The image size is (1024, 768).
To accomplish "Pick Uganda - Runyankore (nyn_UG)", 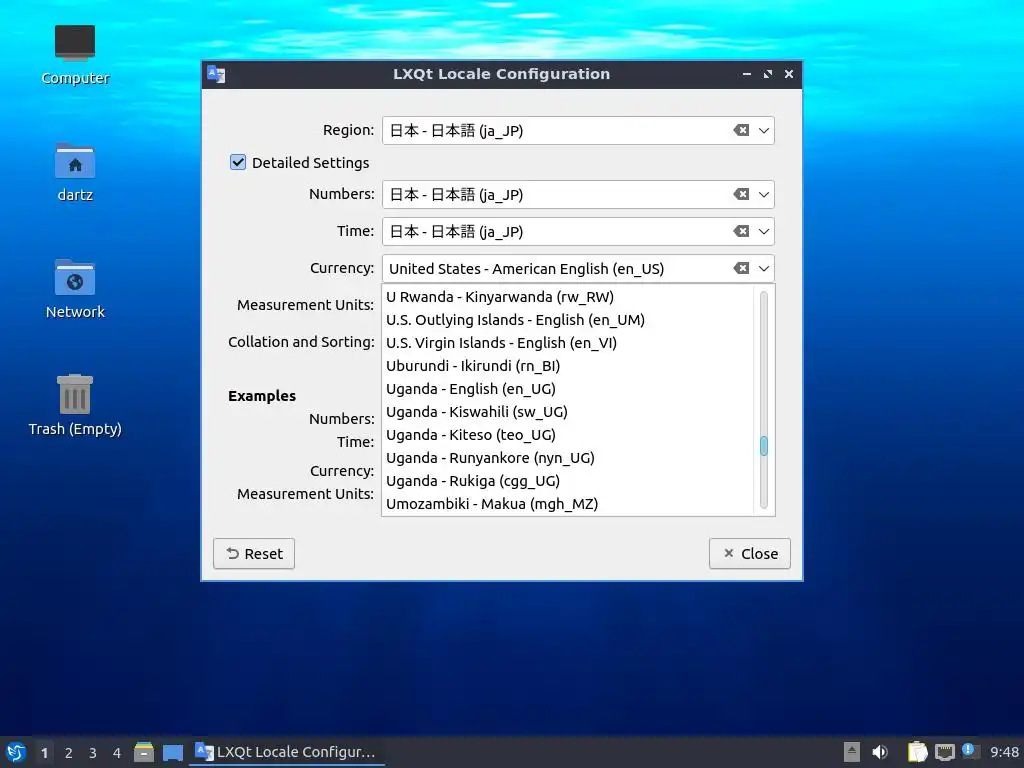I will [x=568, y=458].
